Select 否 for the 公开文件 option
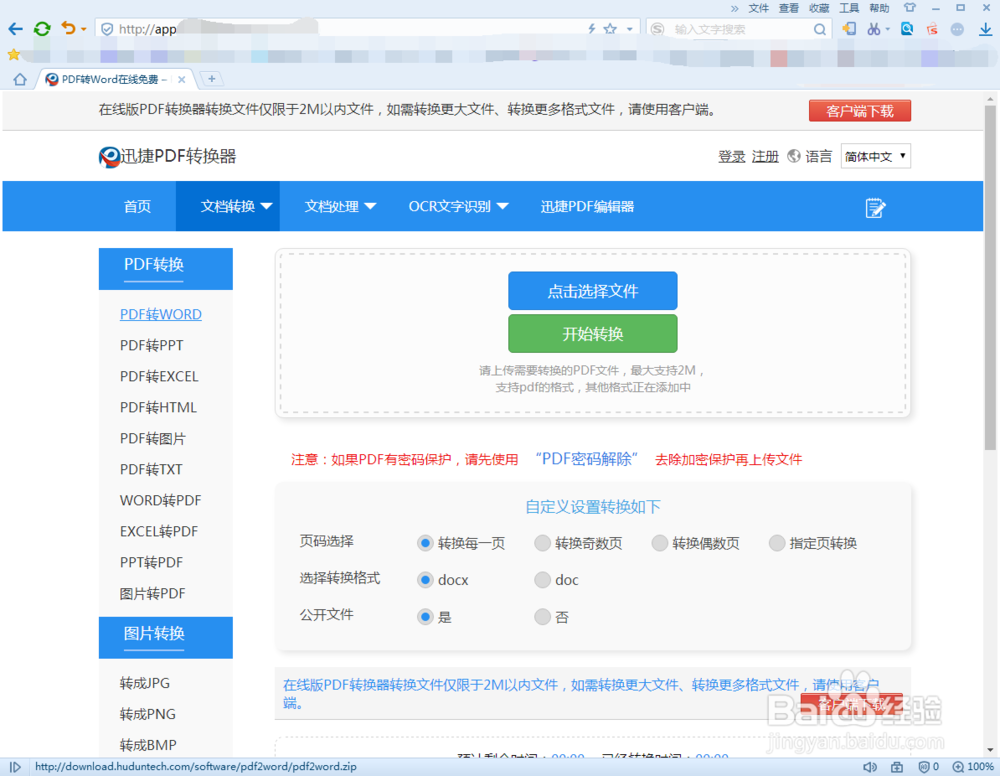 point(542,616)
